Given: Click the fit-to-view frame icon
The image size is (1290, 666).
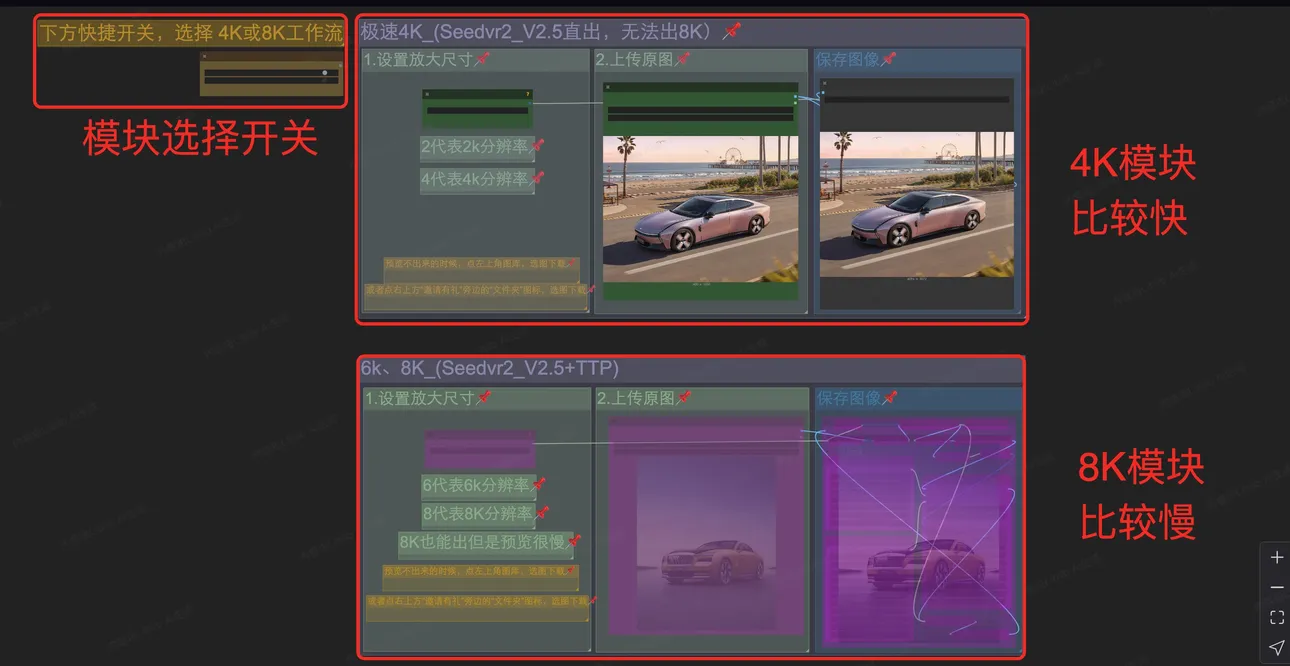Looking at the screenshot, I should [1276, 617].
